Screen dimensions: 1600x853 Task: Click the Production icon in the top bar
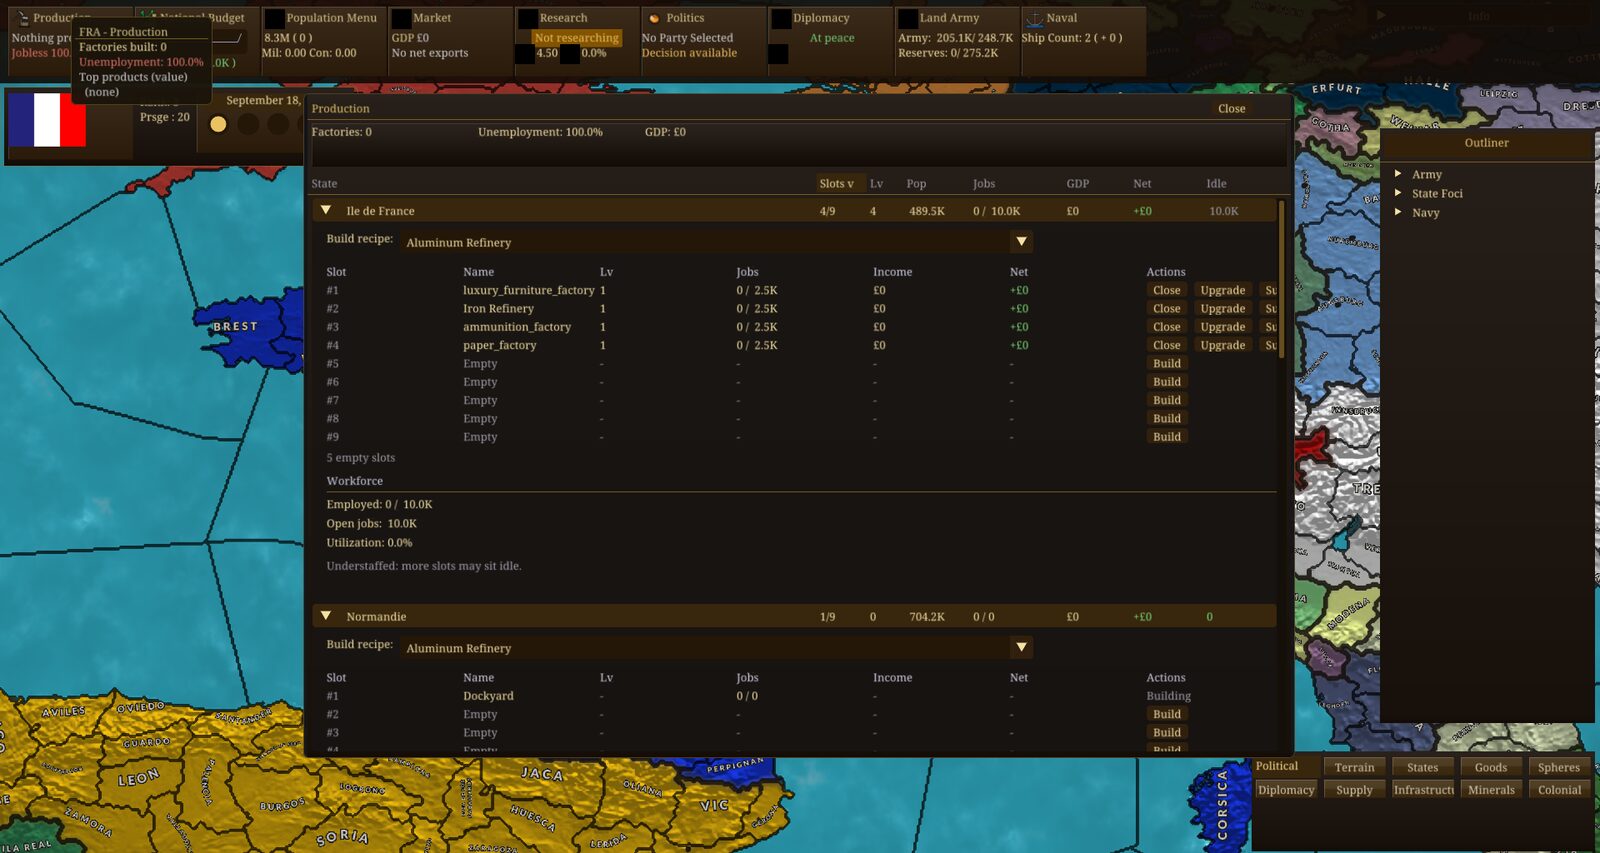tap(22, 18)
